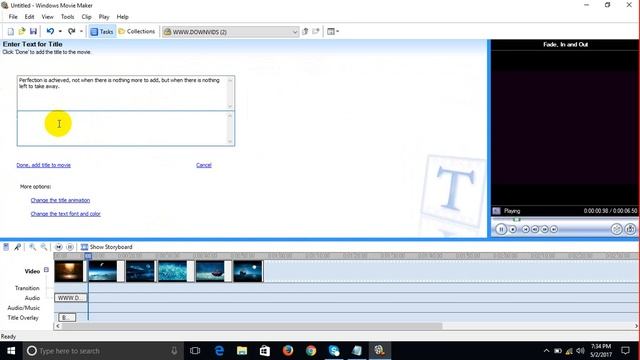The width and height of the screenshot is (640, 360).
Task: Go to previous frame in preview
Action: pyautogui.click(x=535, y=229)
